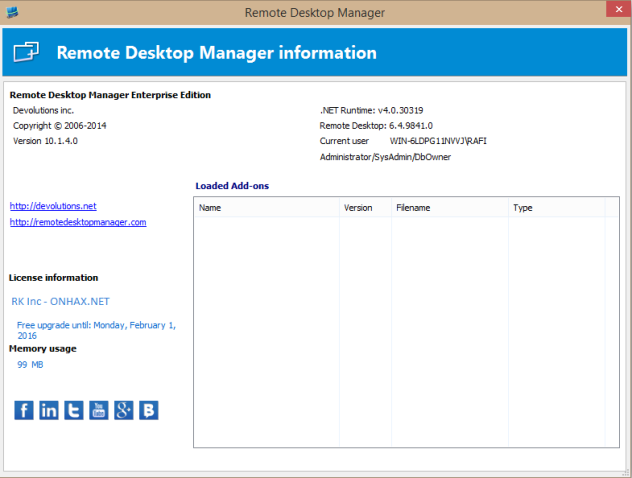
Task: Open the Google Plus social icon
Action: [x=124, y=410]
